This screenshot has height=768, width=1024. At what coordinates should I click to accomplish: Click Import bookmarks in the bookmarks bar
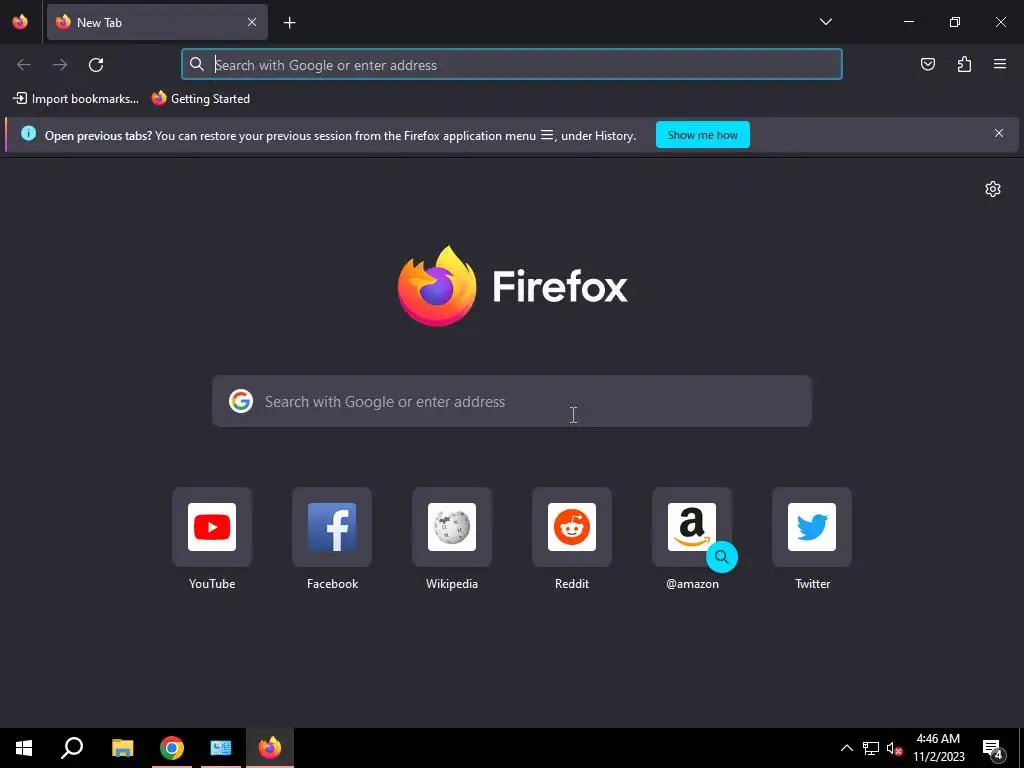click(76, 99)
